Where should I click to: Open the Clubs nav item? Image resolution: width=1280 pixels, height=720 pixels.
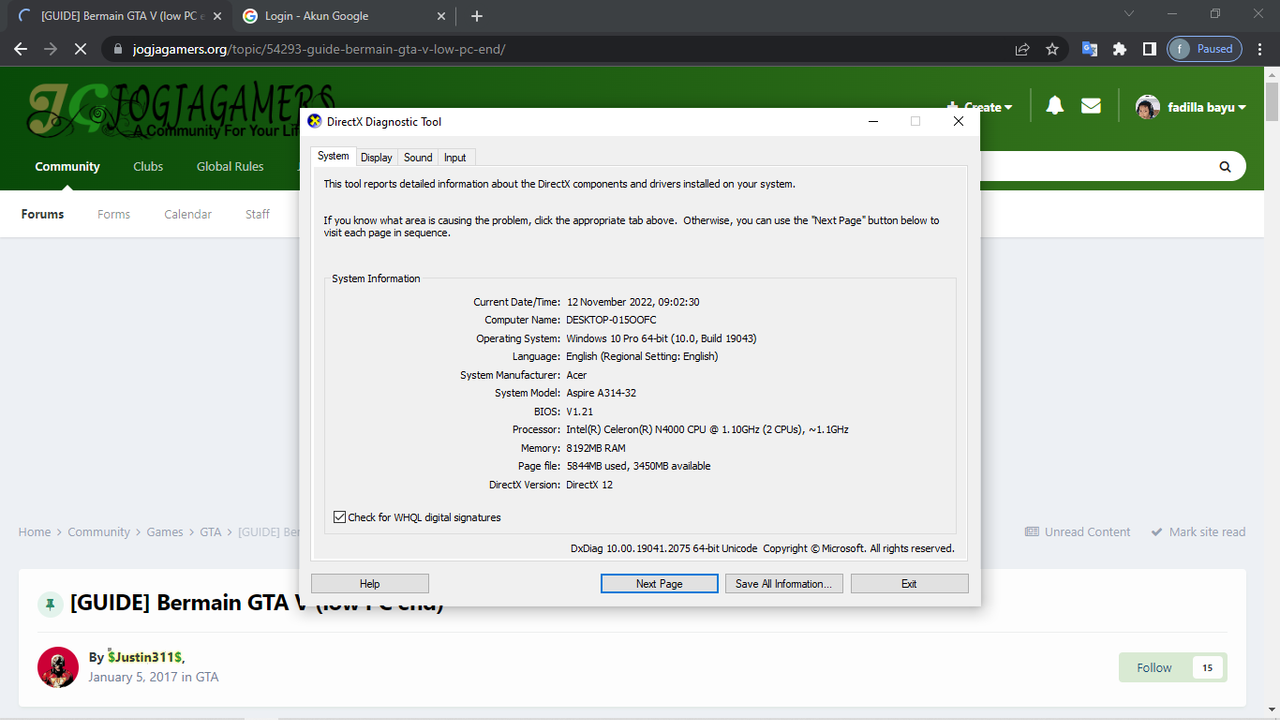click(x=148, y=167)
